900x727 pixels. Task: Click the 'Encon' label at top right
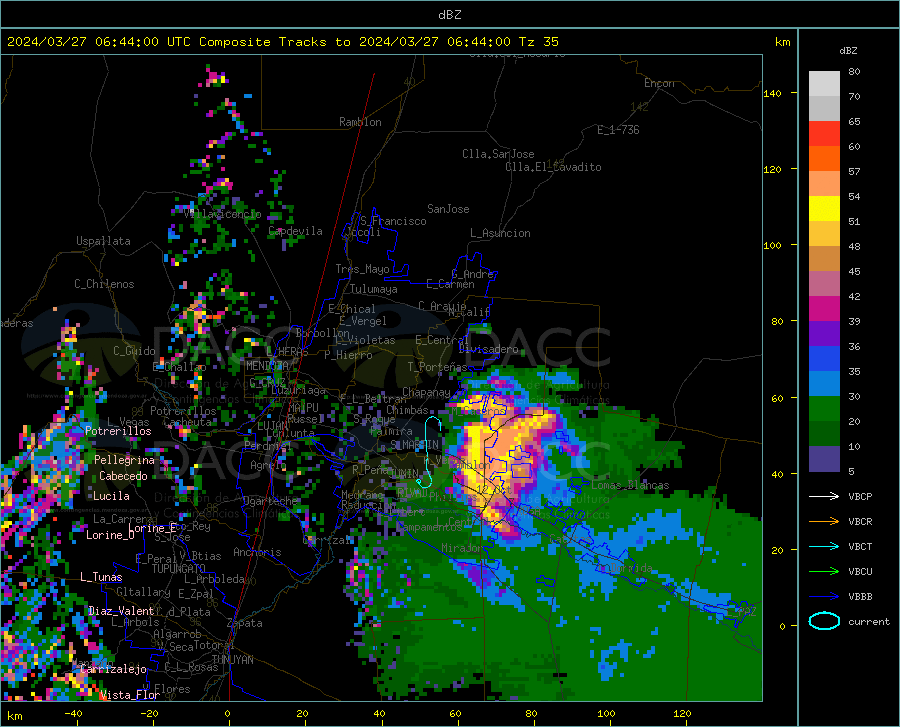click(x=659, y=83)
